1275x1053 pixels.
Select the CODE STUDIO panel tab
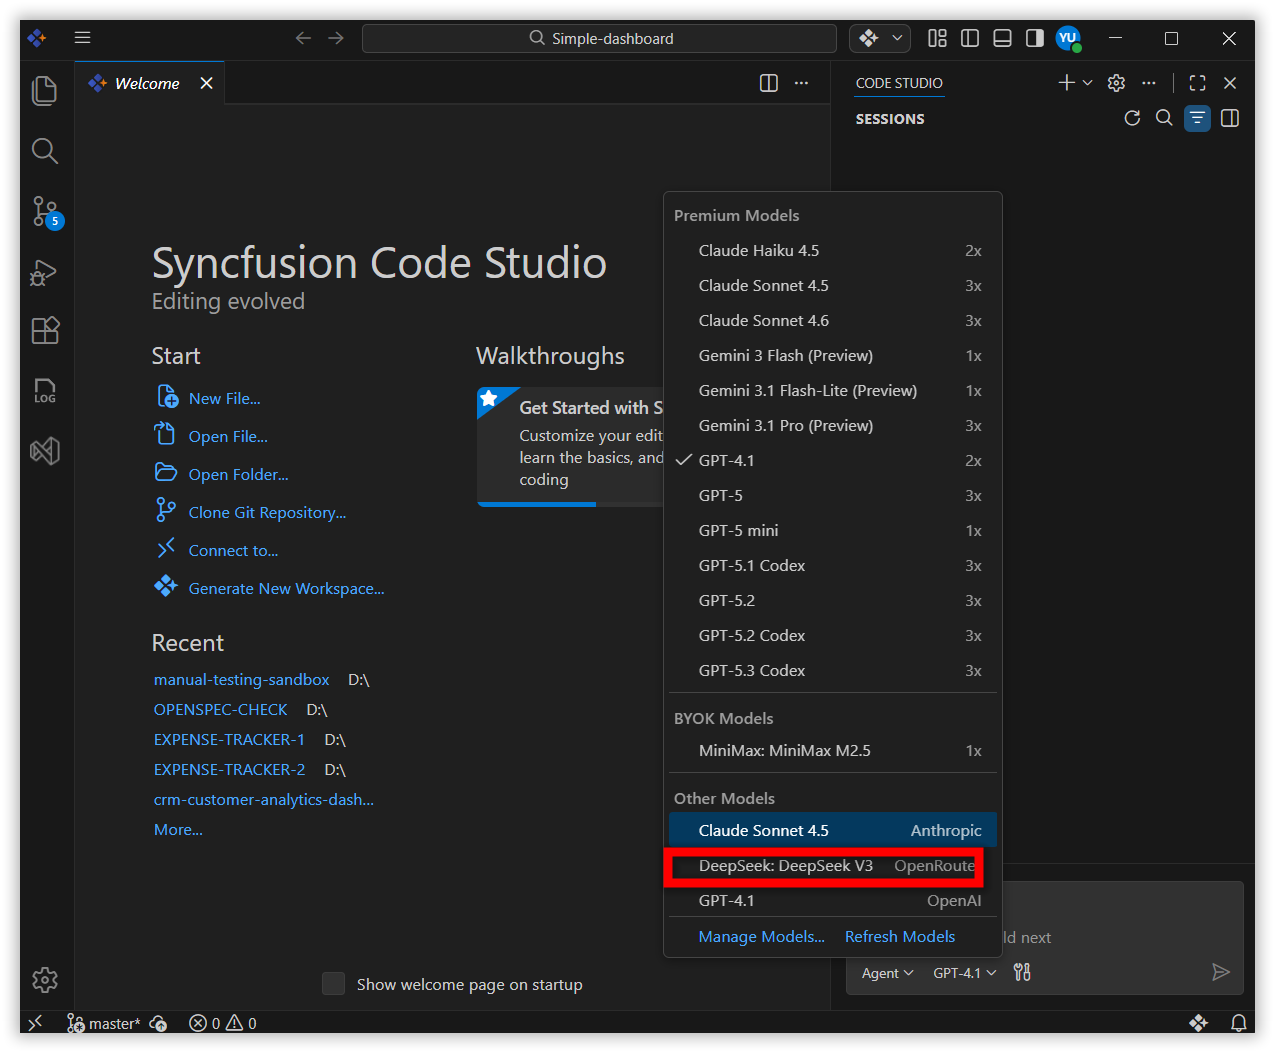(899, 83)
